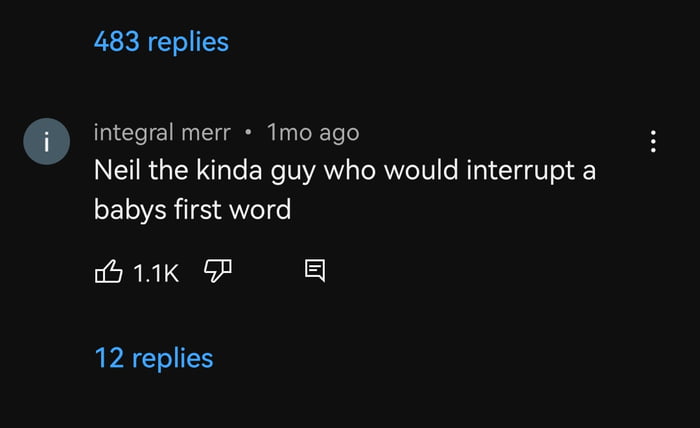Select the comment text about Neil
This screenshot has width=700, height=428.
point(345,190)
